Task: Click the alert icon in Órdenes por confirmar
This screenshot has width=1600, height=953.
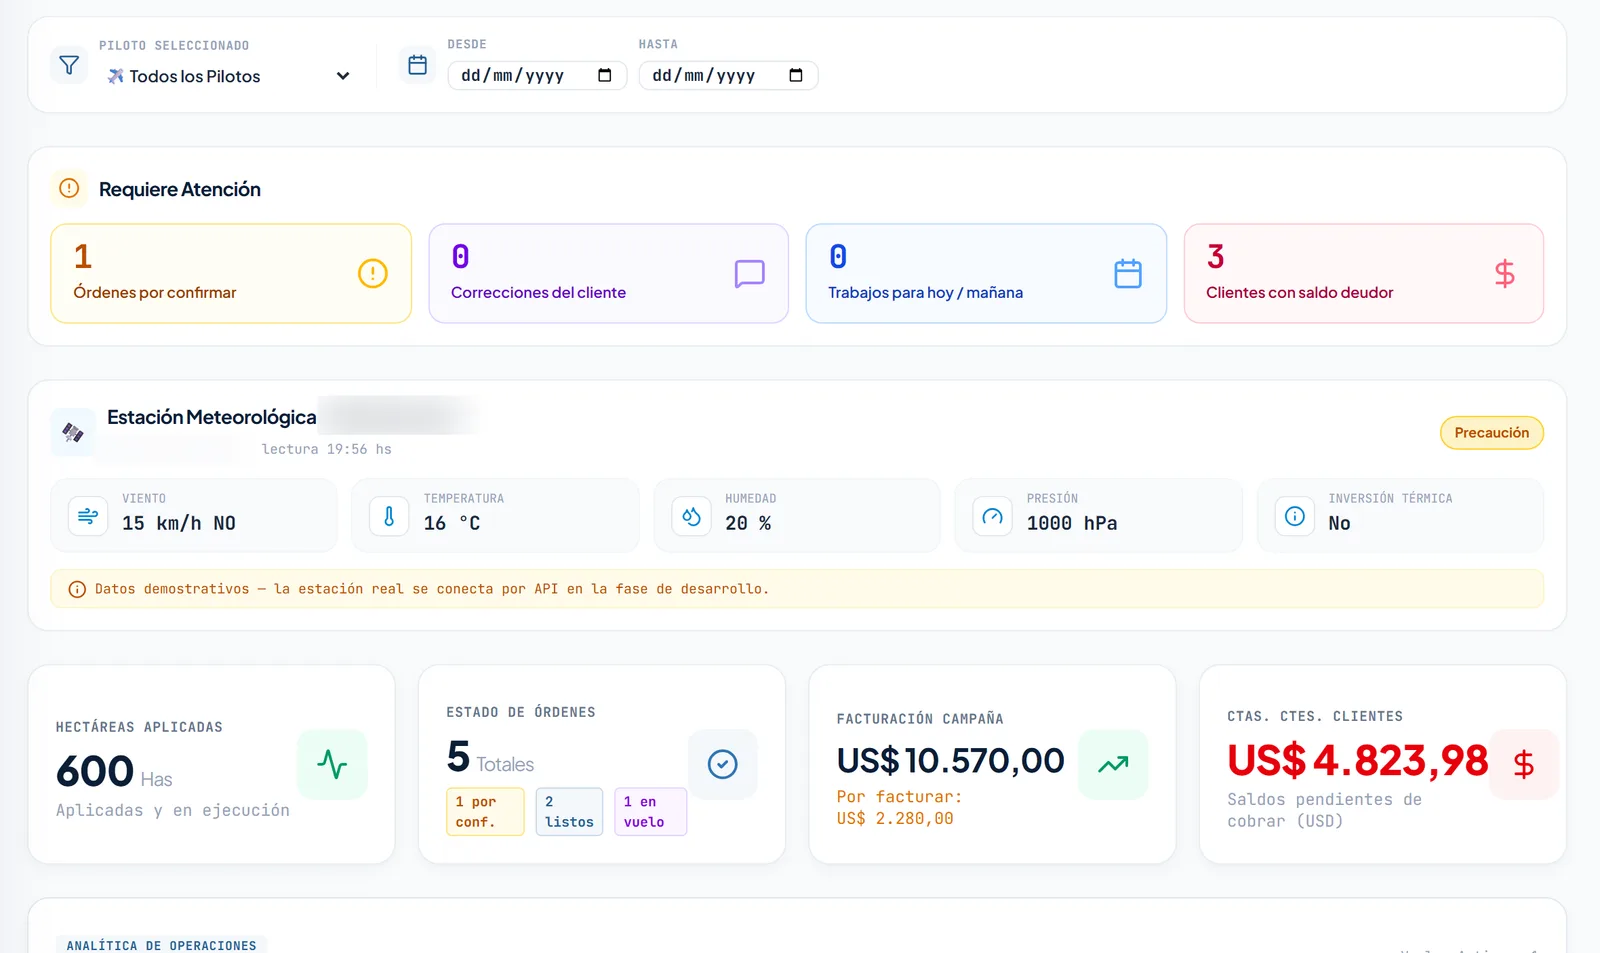Action: pyautogui.click(x=373, y=273)
